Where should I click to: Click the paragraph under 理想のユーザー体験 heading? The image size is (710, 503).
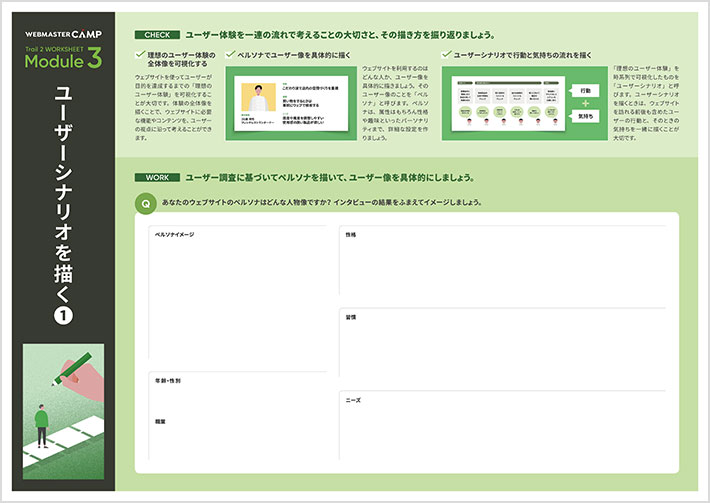pos(173,107)
